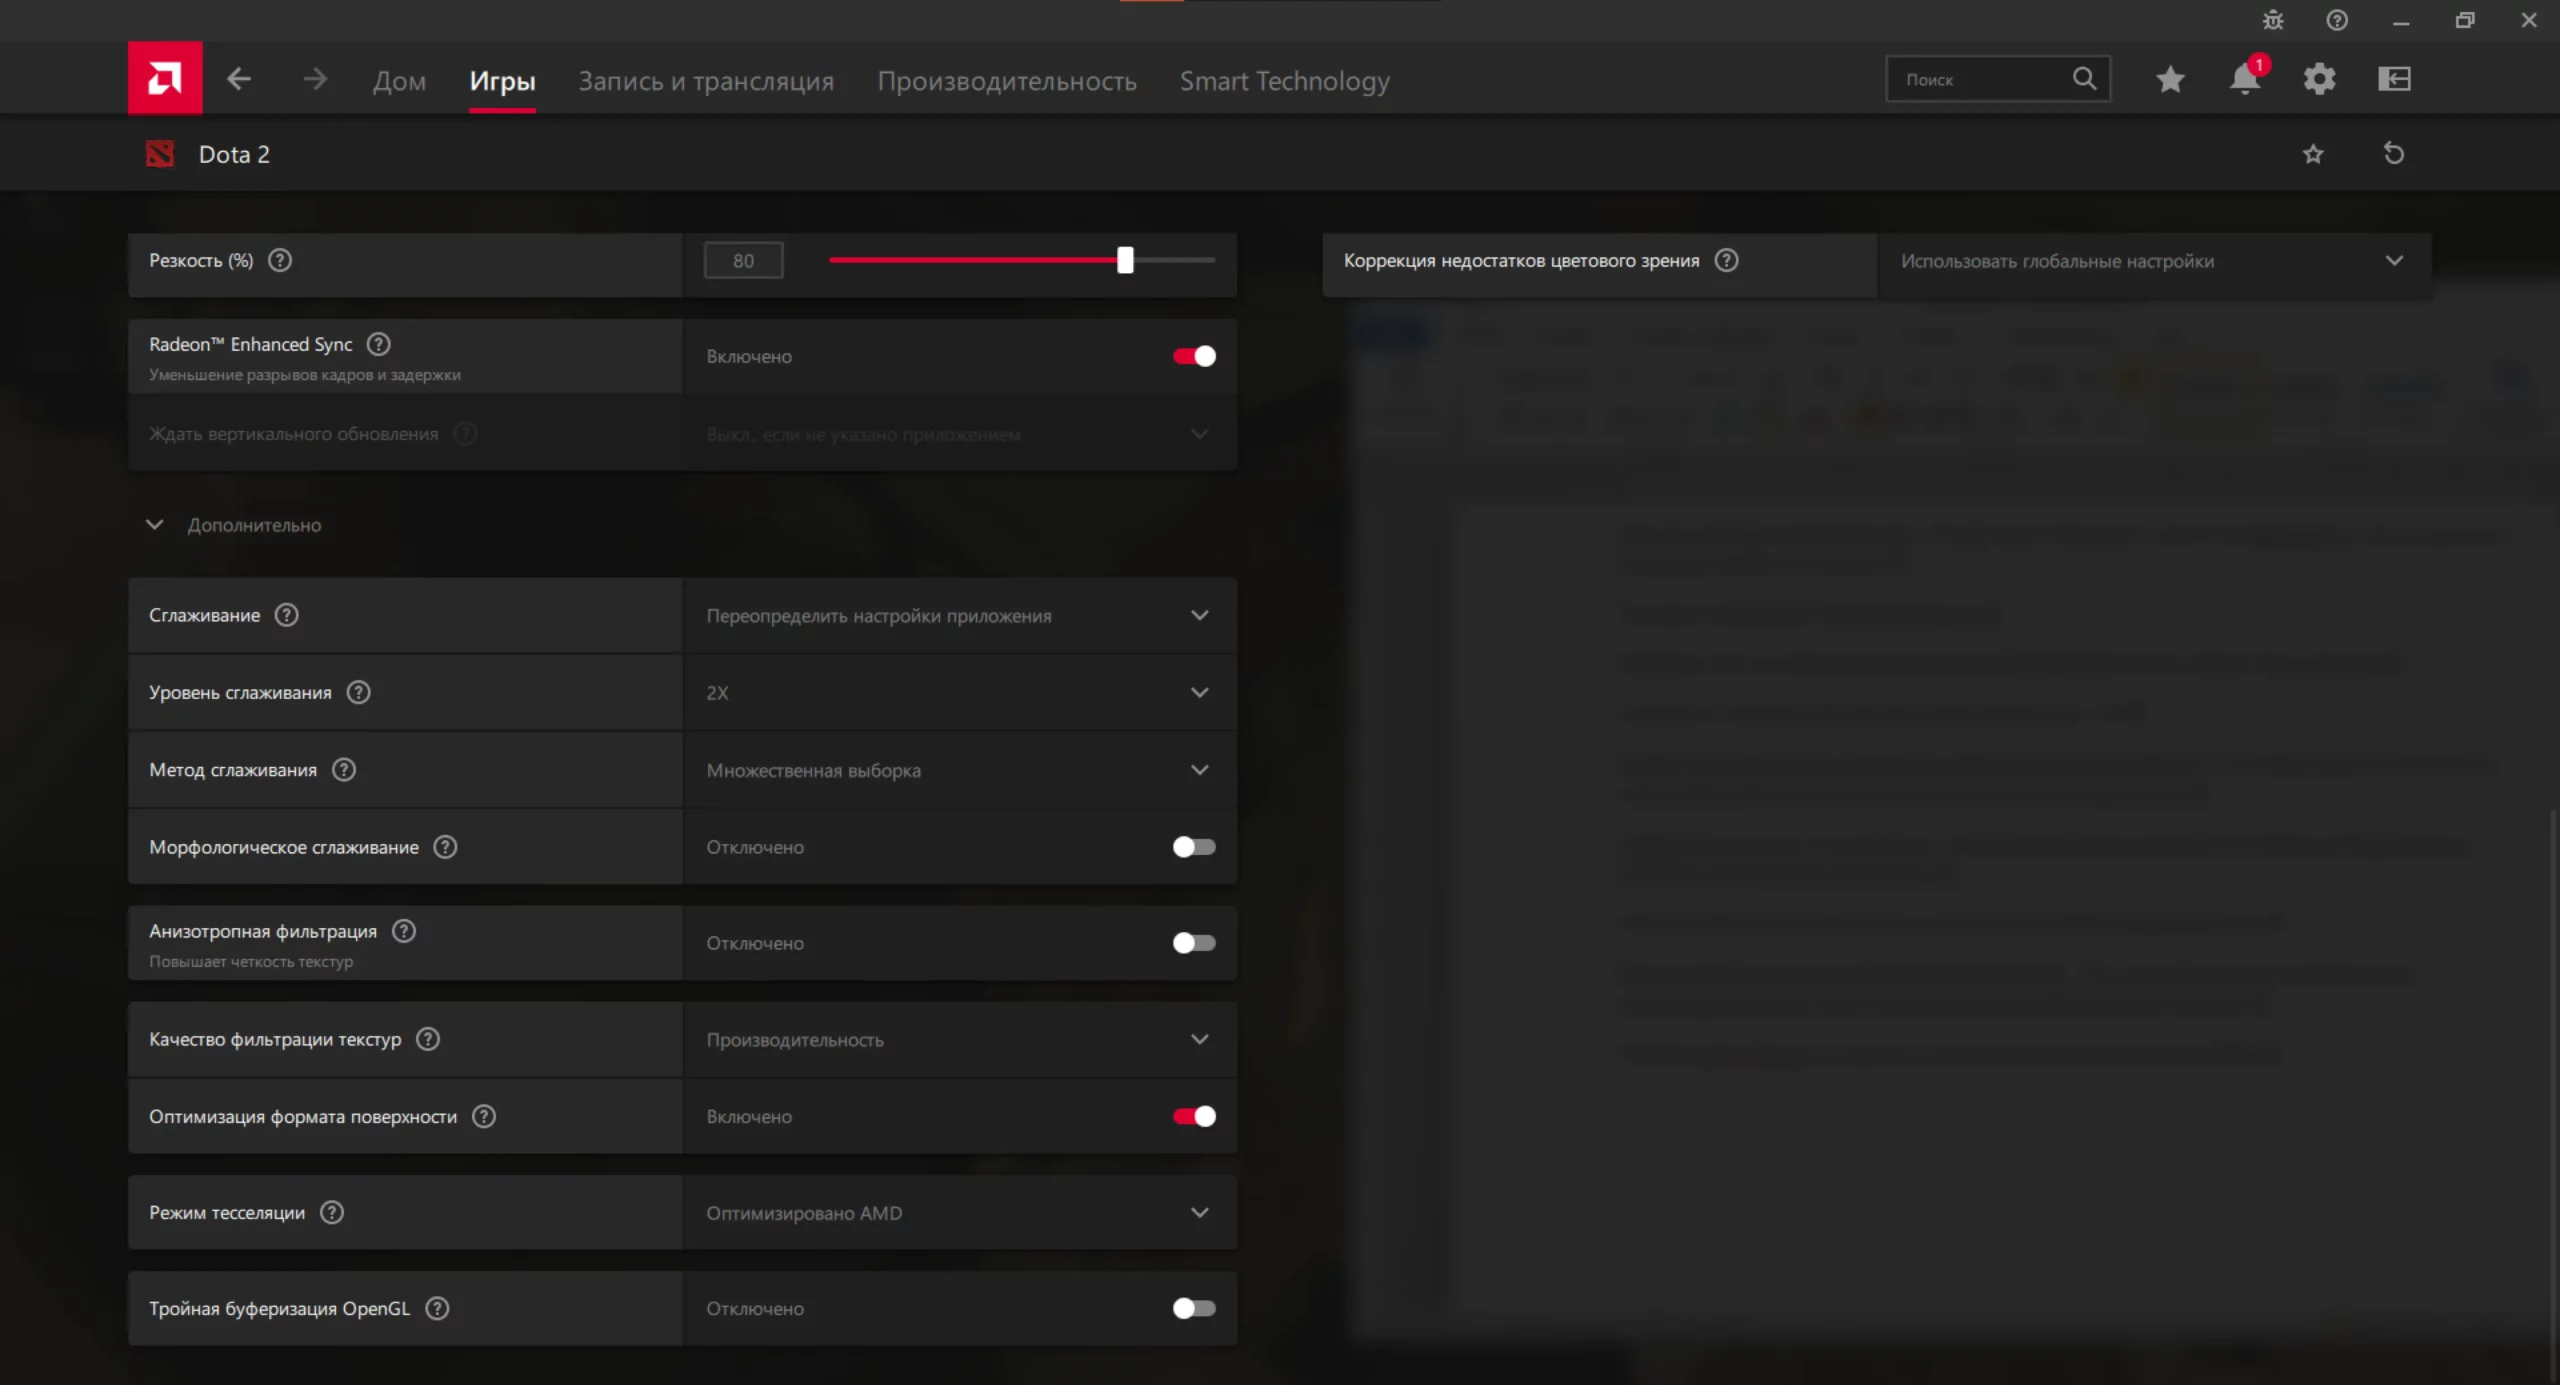Open the settings gear icon
This screenshot has width=2560, height=1385.
(x=2319, y=79)
